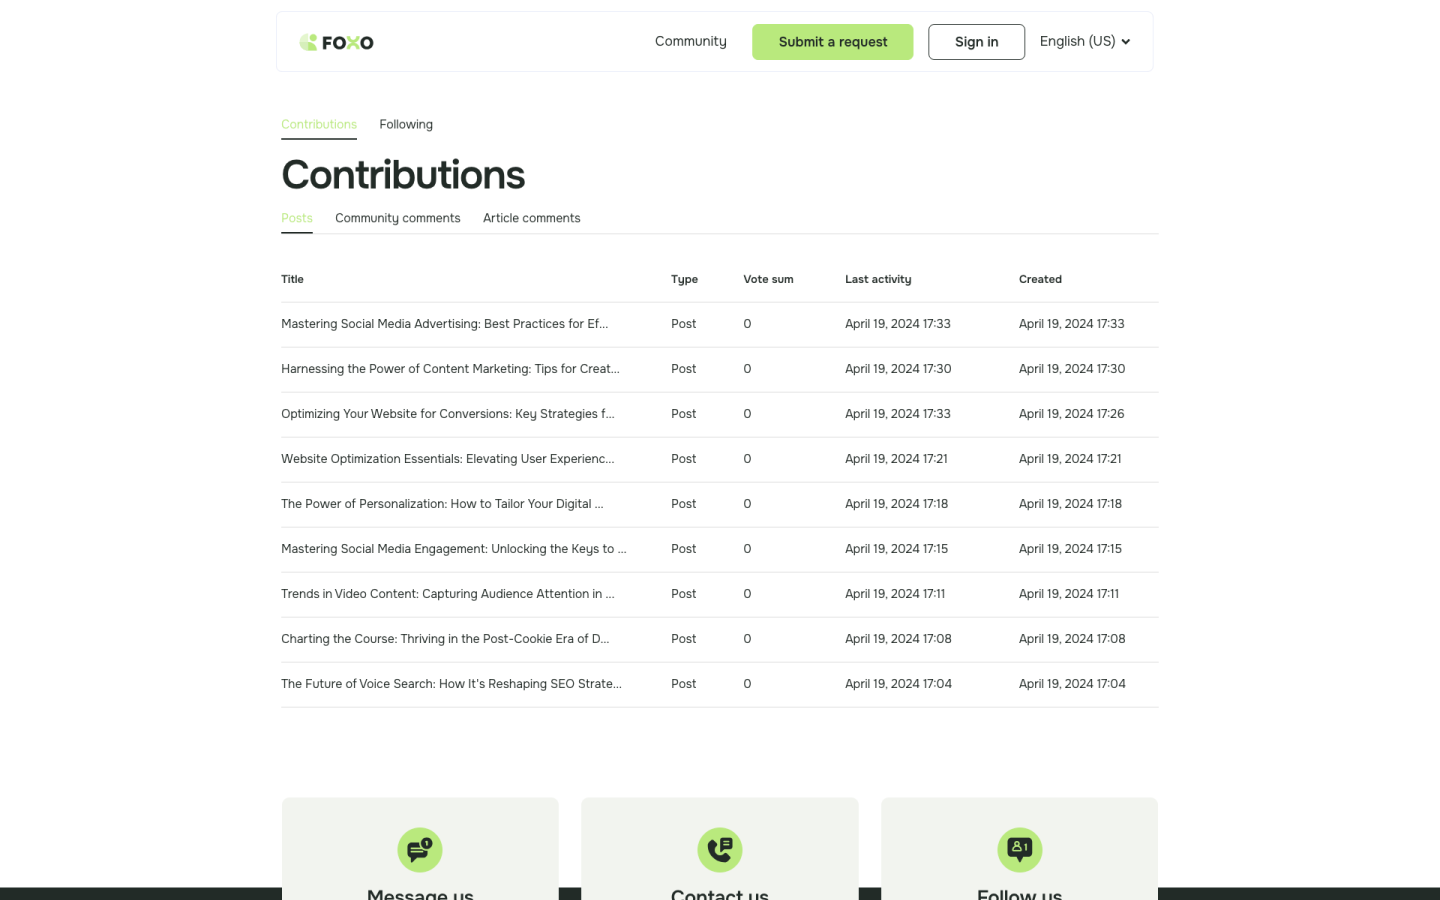Open The Power of Personalization post
The width and height of the screenshot is (1440, 900).
click(442, 504)
